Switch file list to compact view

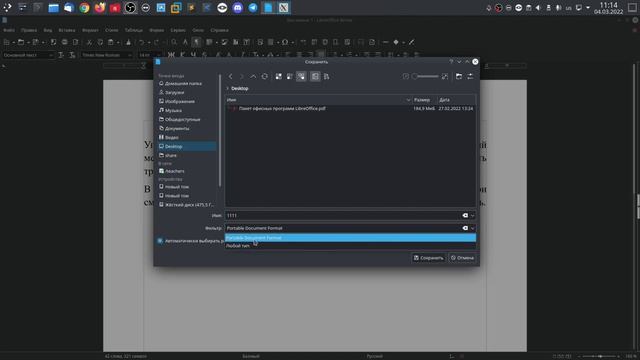pos(289,76)
